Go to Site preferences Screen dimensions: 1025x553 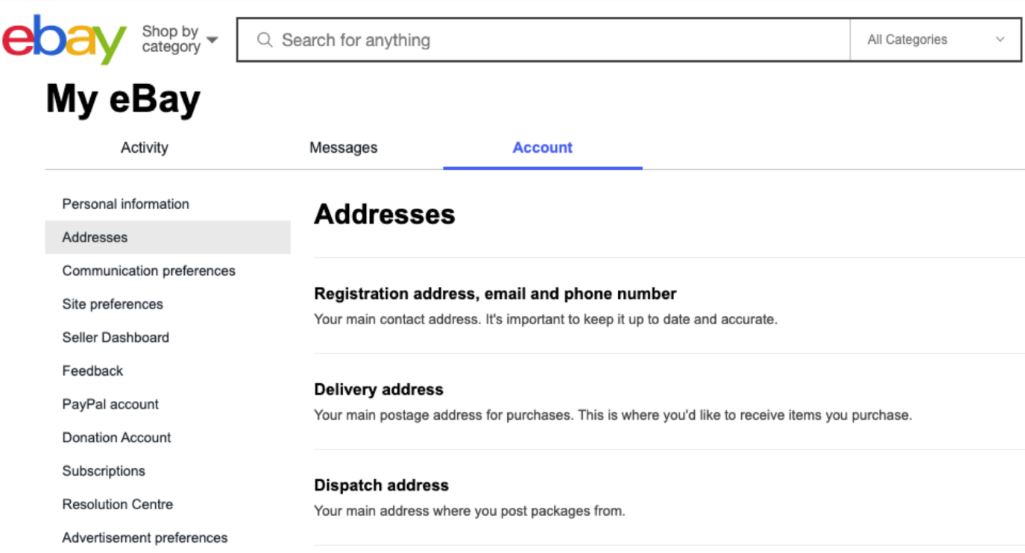click(112, 304)
